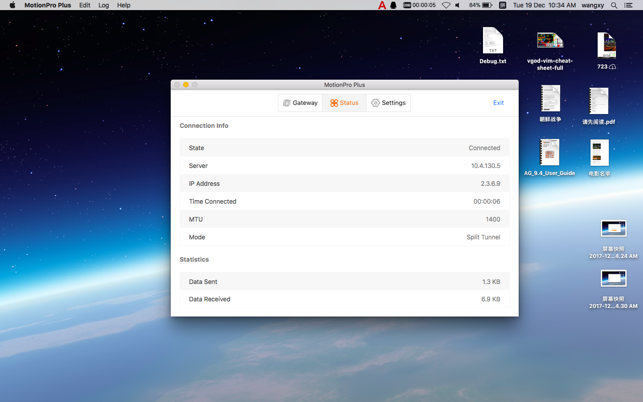
Task: Click the Statistics heading
Action: 194,259
